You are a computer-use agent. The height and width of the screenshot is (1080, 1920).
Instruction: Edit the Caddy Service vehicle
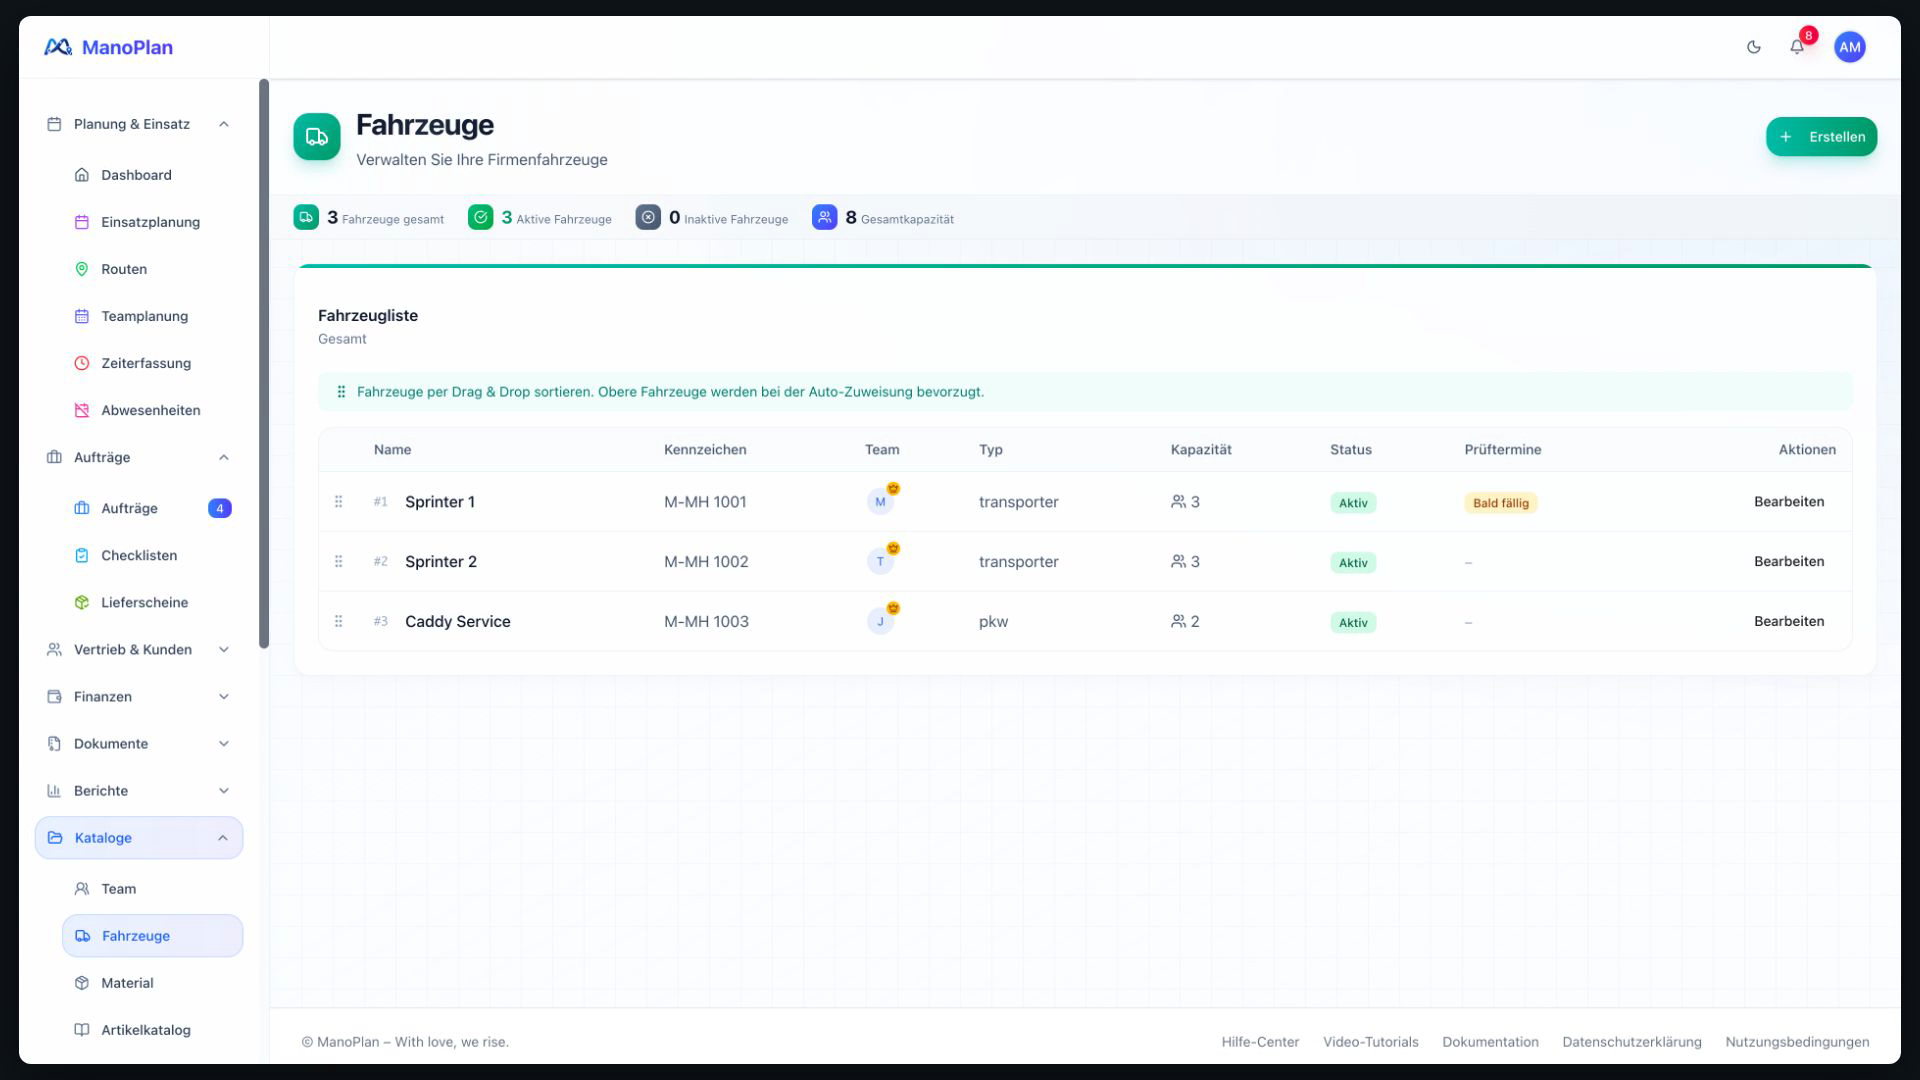[1788, 621]
